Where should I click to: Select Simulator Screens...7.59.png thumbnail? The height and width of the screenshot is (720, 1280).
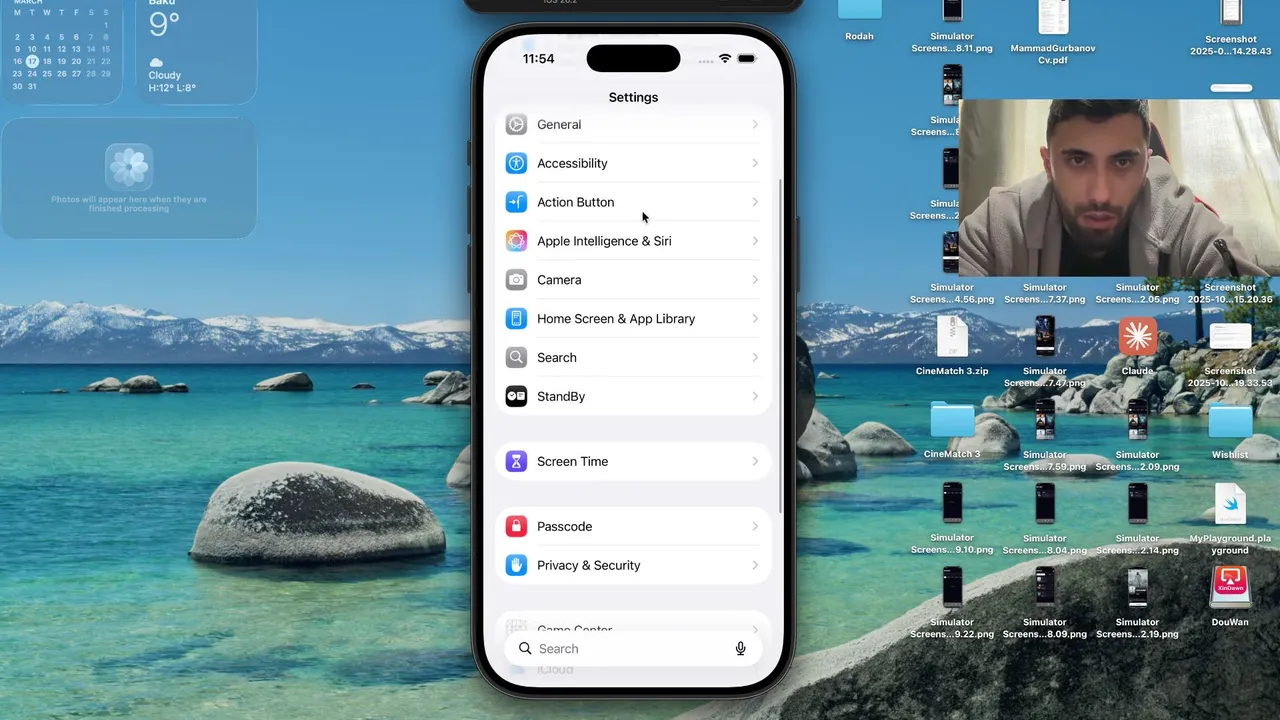(x=1045, y=420)
